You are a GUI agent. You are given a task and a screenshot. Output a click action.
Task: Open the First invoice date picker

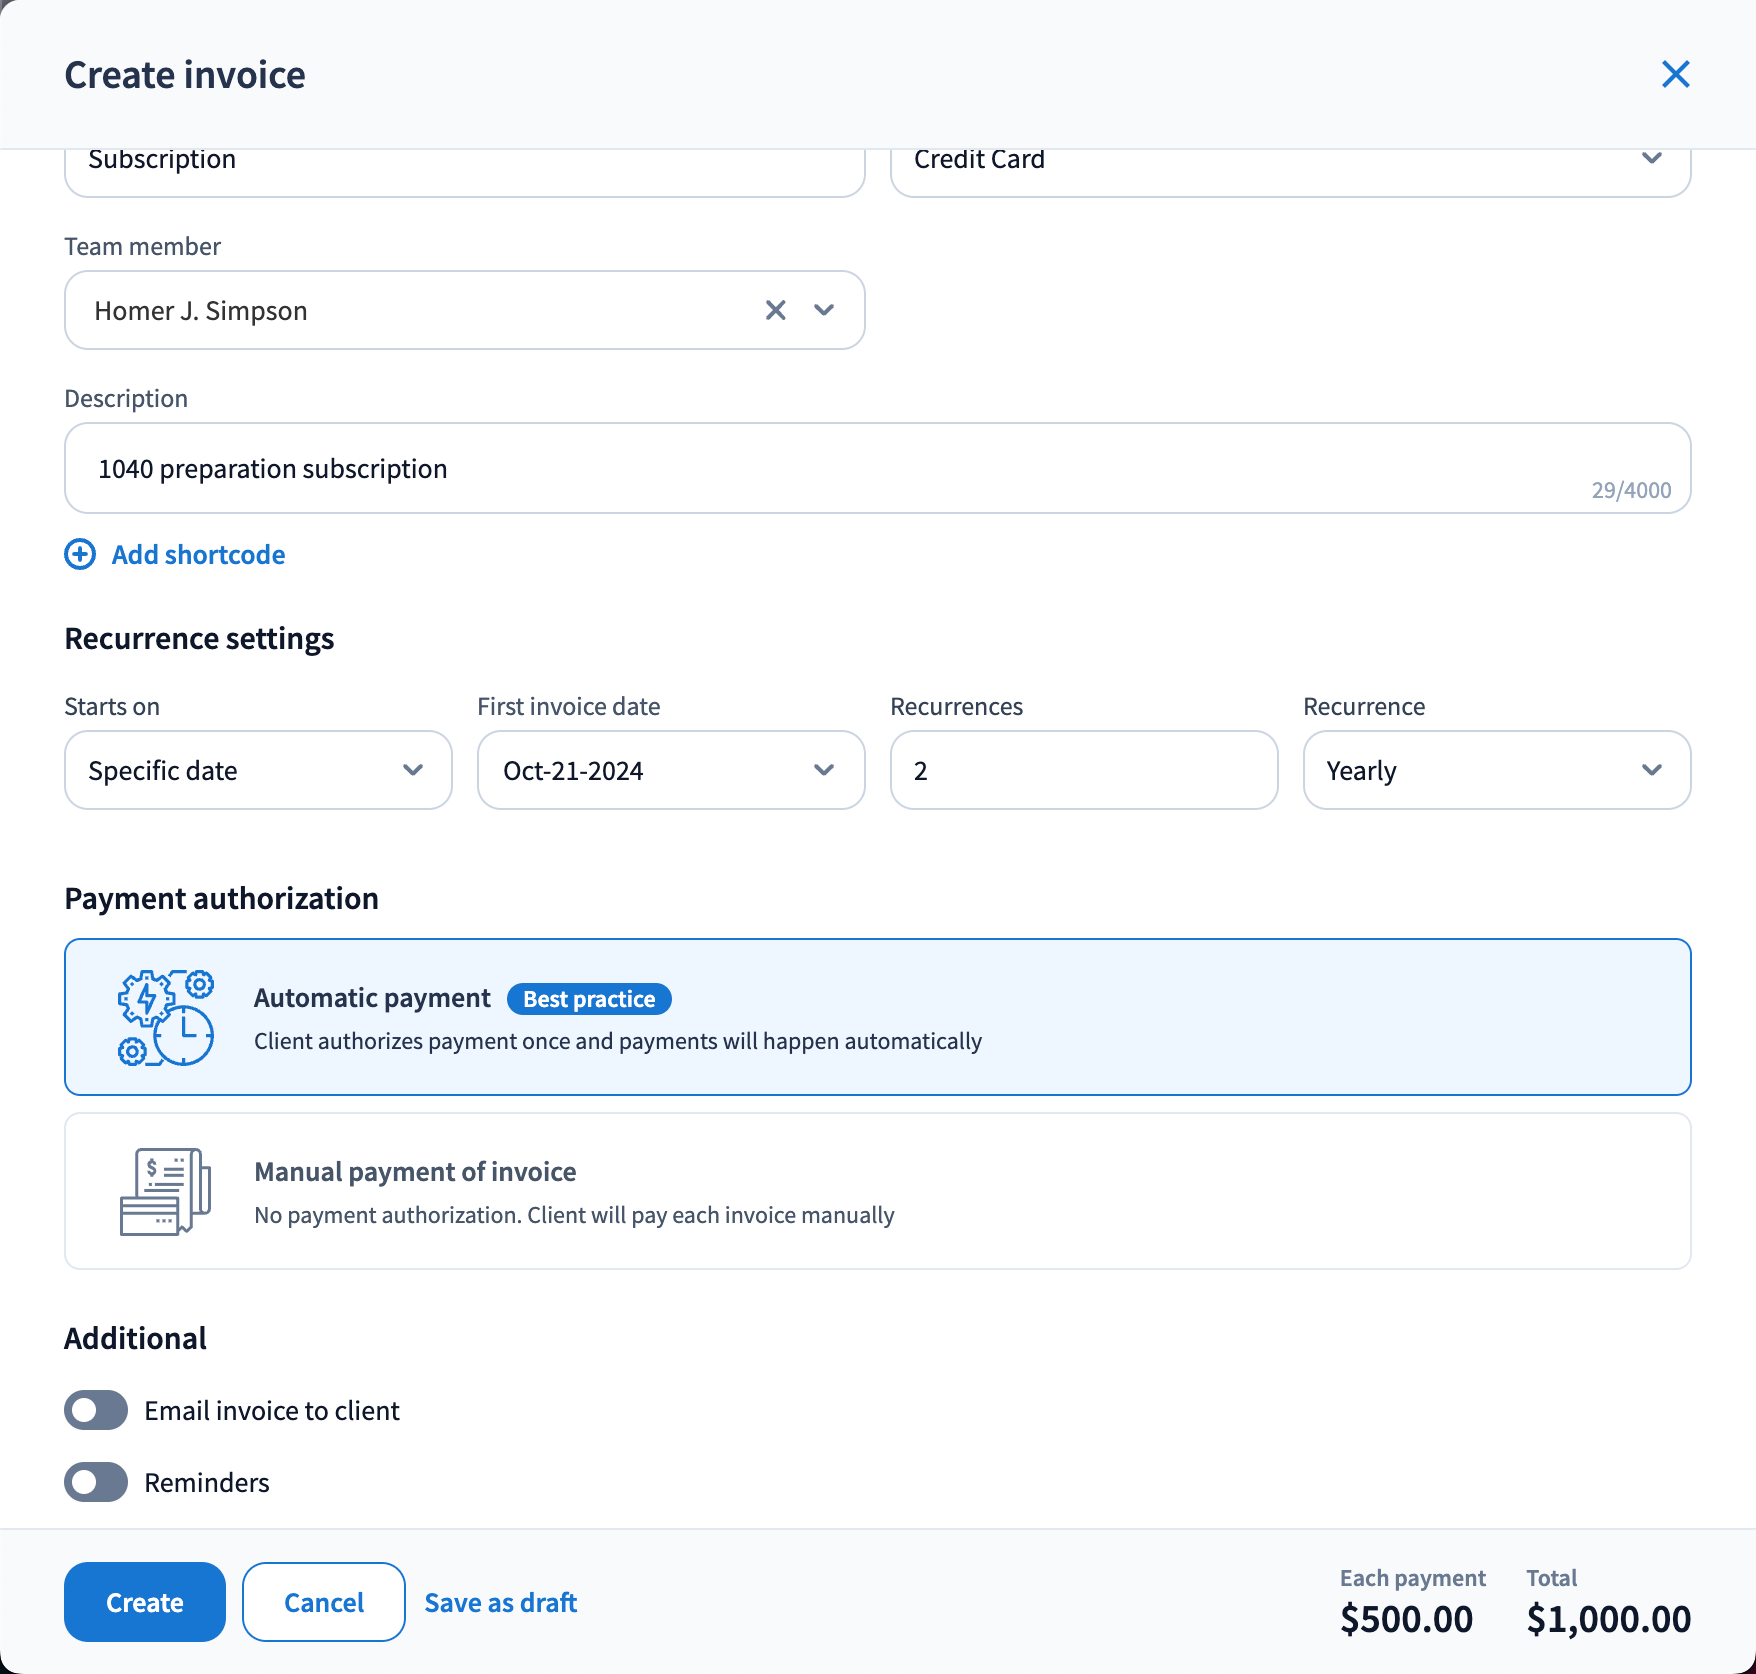pos(670,770)
